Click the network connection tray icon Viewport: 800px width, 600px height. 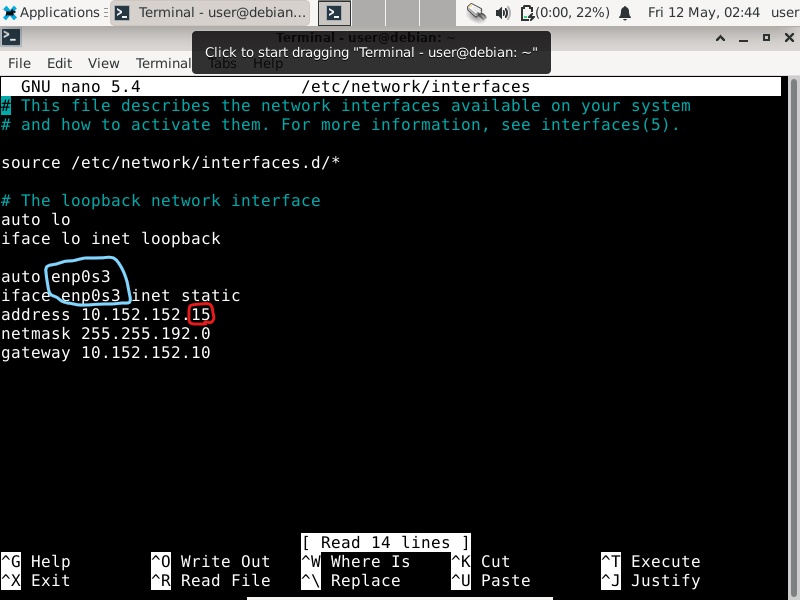point(476,13)
